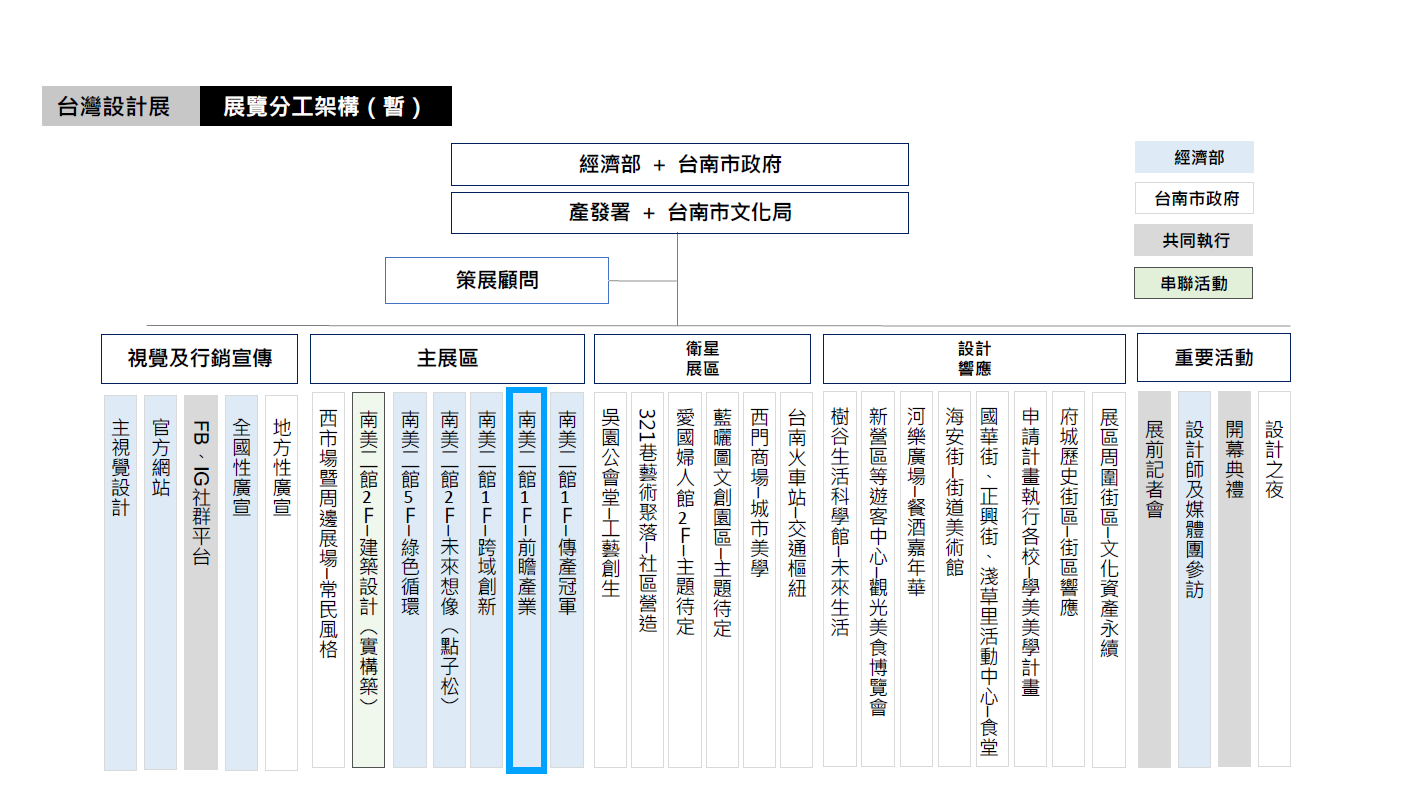The height and width of the screenshot is (793, 1409).
Task: Select the FB、IG社群平台 column
Action: (x=201, y=580)
